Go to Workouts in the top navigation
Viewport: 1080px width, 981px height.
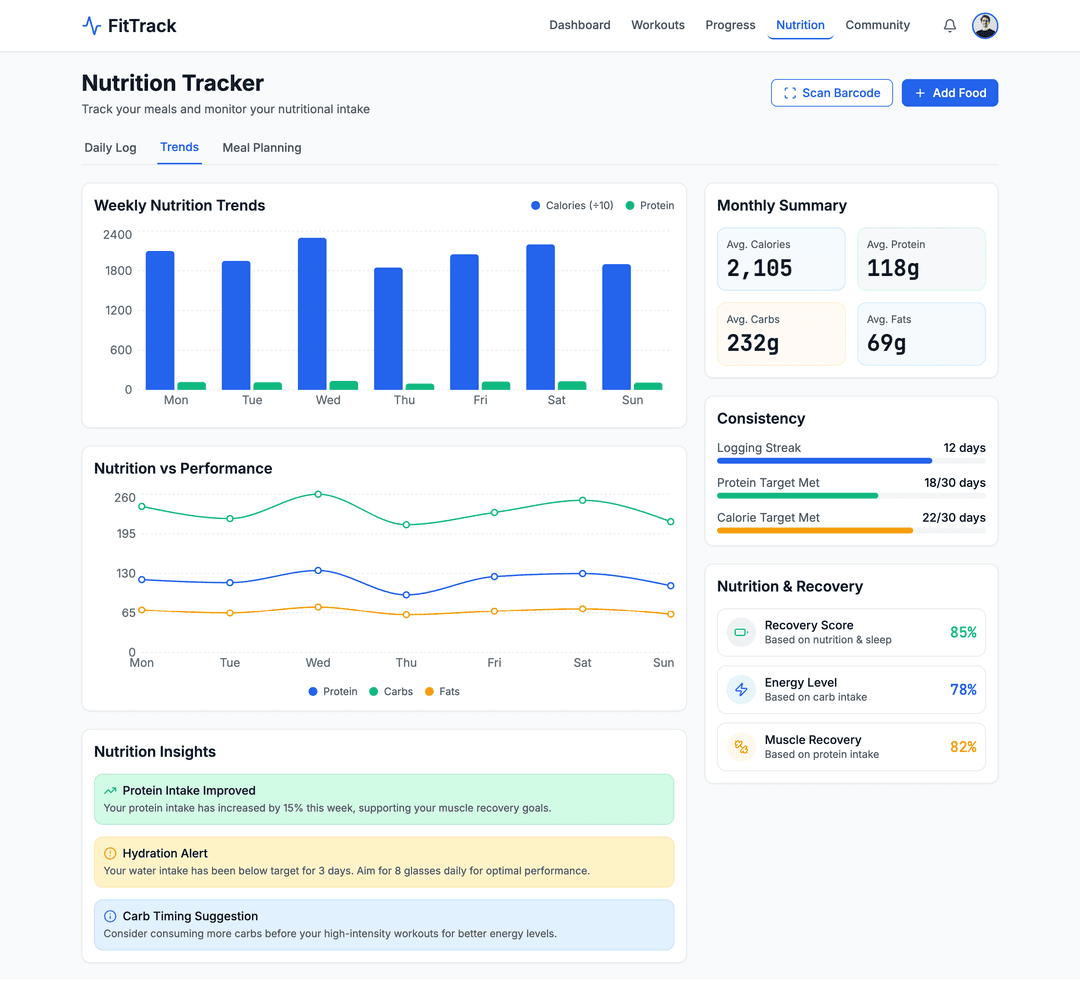(x=658, y=26)
